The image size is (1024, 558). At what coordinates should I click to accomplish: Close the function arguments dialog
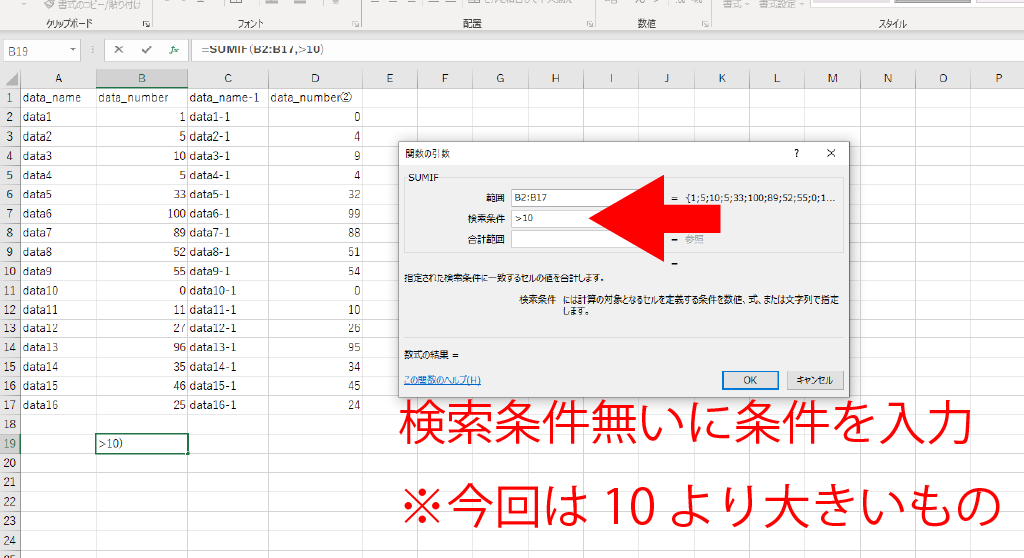[830, 154]
